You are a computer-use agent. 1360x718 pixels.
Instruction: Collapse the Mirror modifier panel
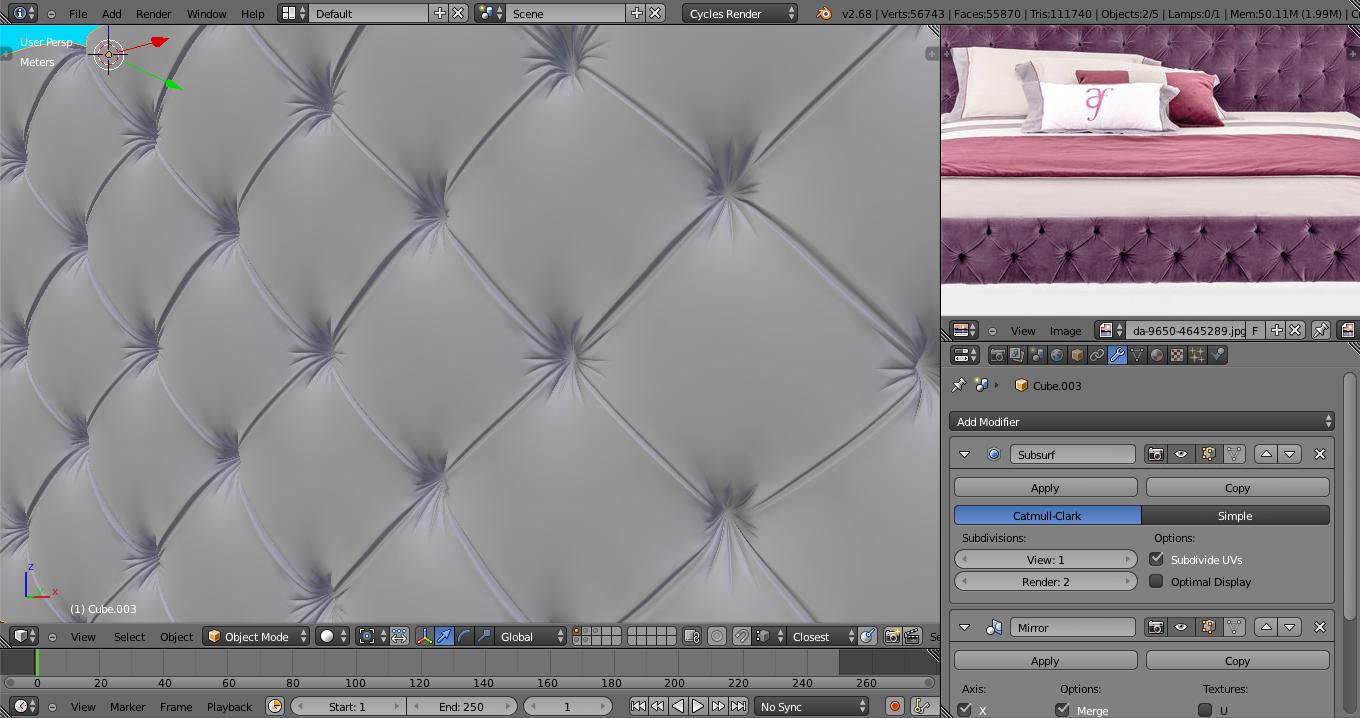click(x=964, y=627)
